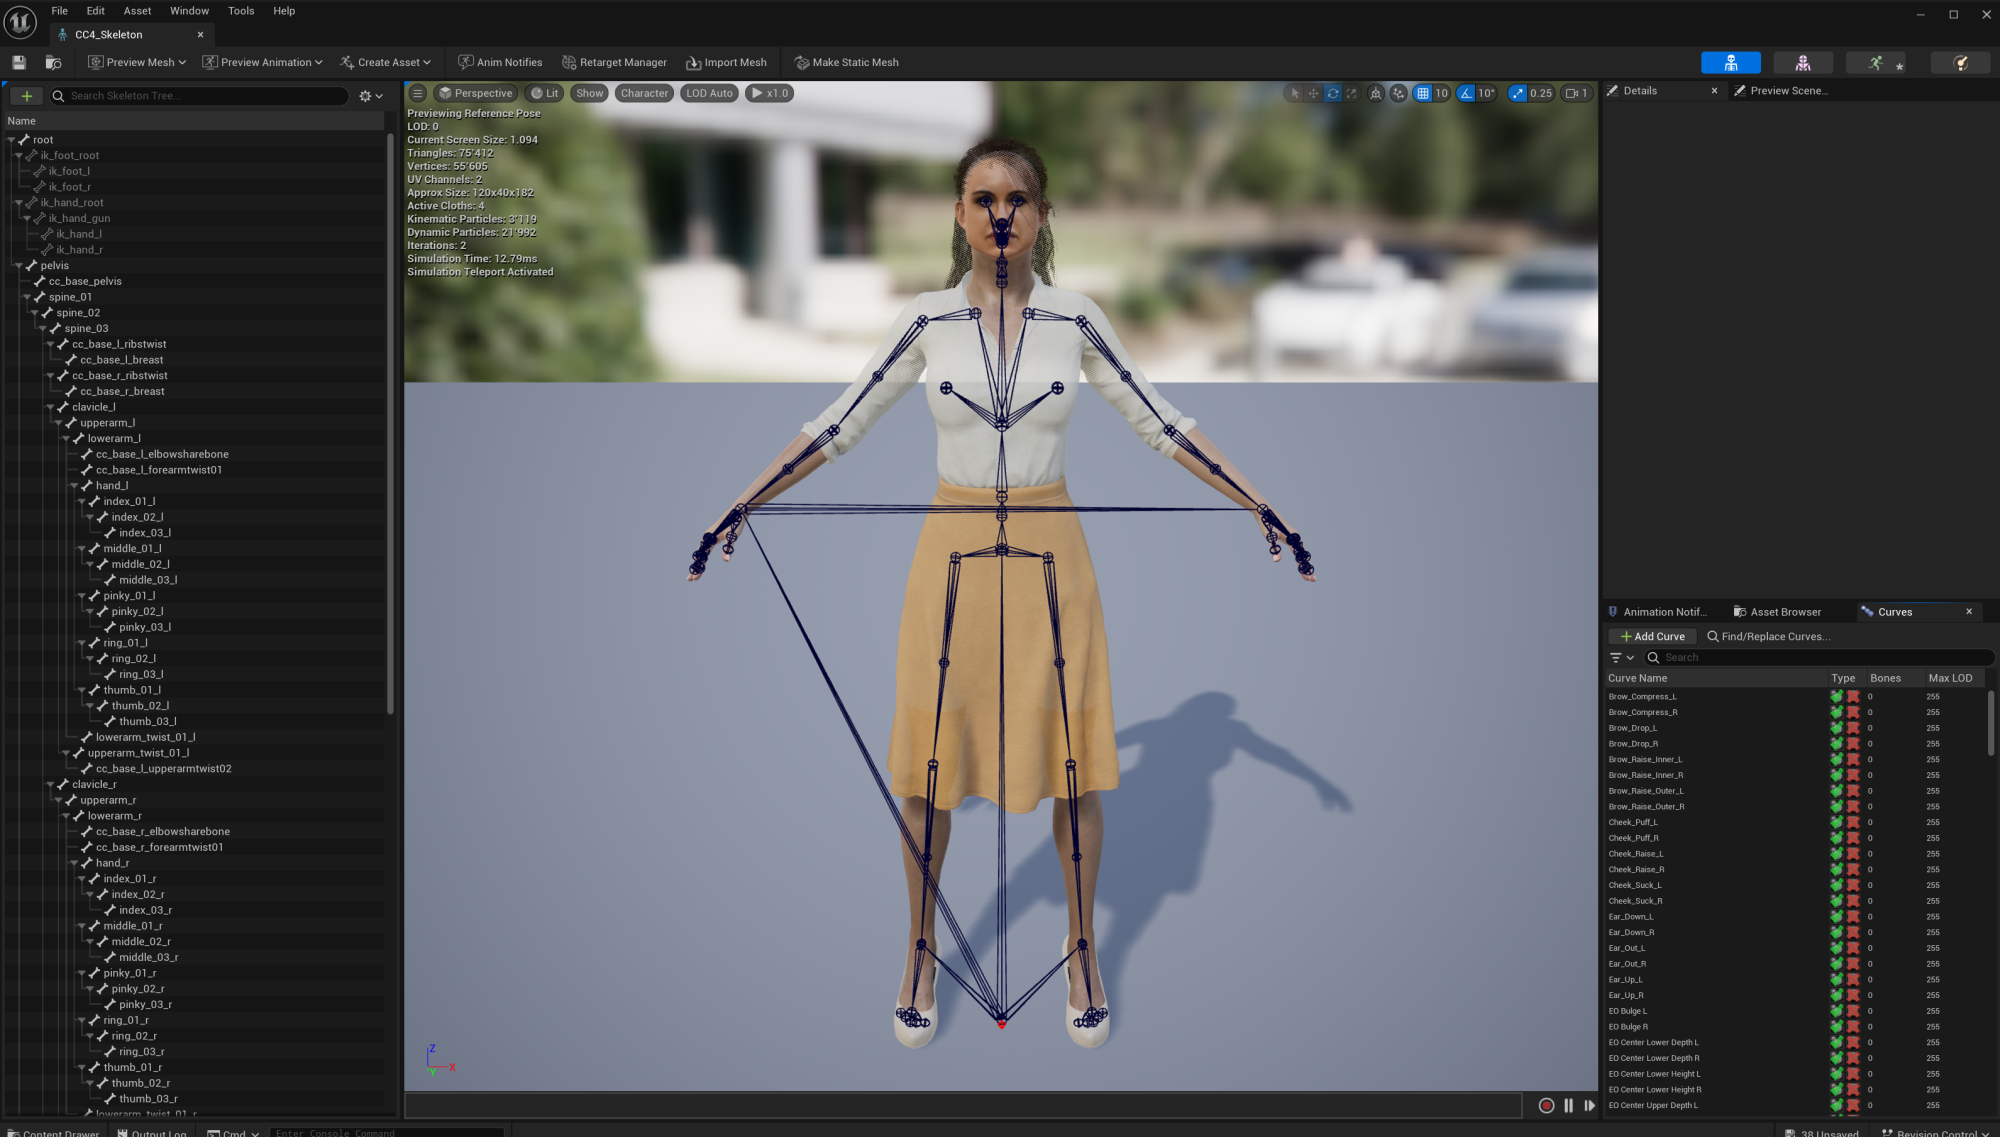Image resolution: width=2000 pixels, height=1137 pixels.
Task: Click the Unreal Engine logo icon
Action: (x=20, y=21)
